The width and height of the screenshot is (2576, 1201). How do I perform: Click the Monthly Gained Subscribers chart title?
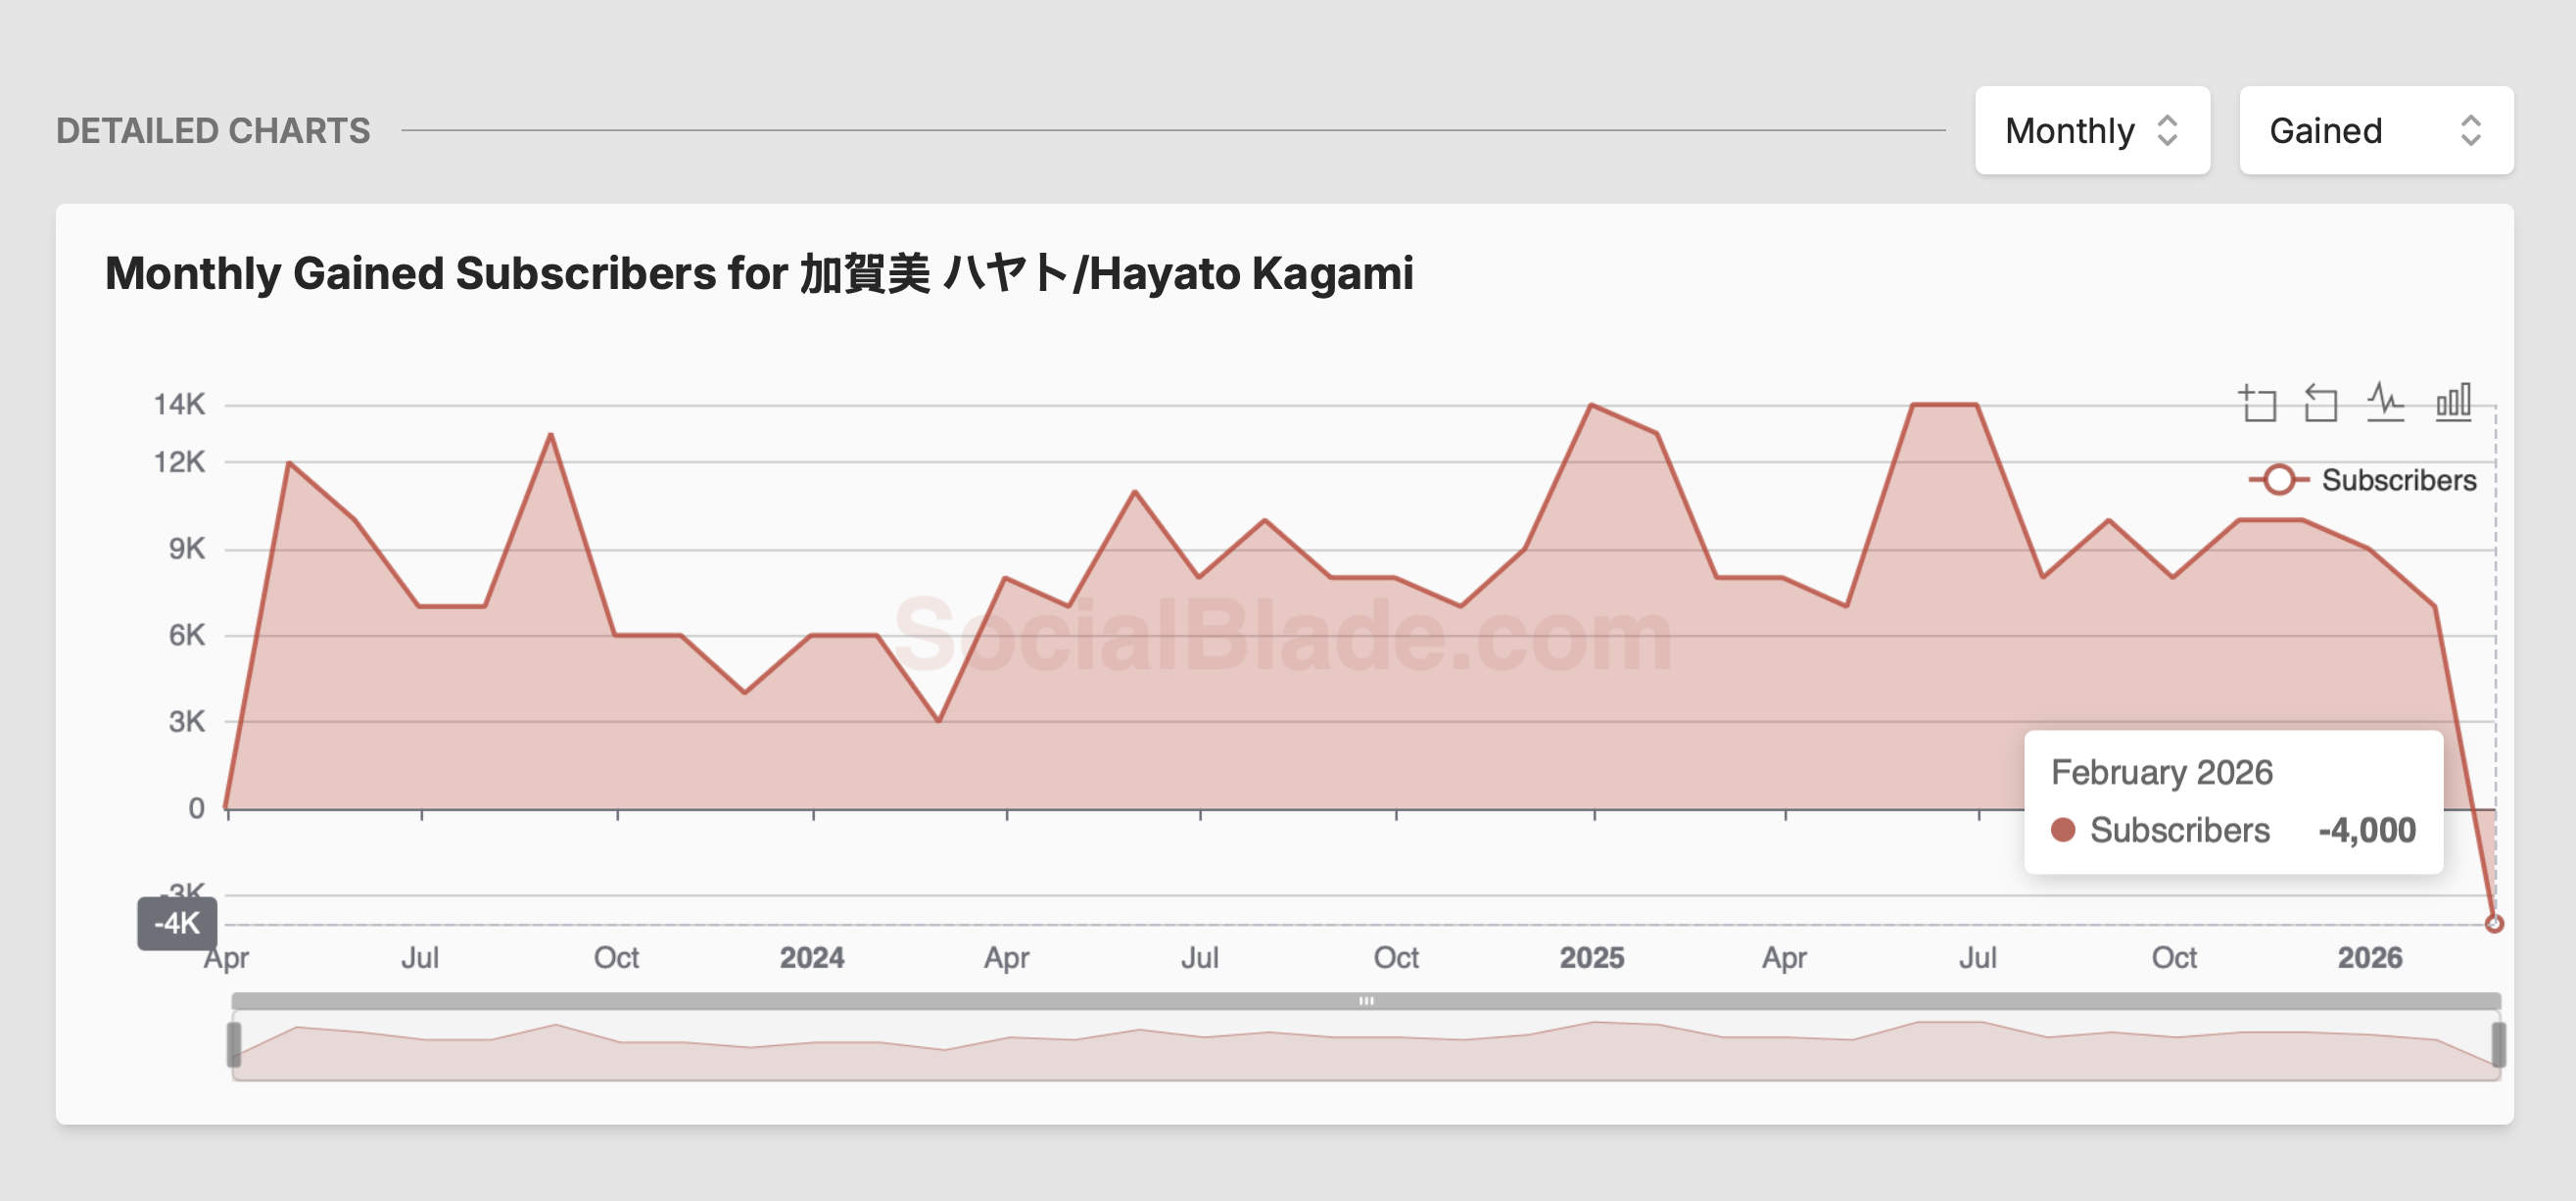pos(759,273)
